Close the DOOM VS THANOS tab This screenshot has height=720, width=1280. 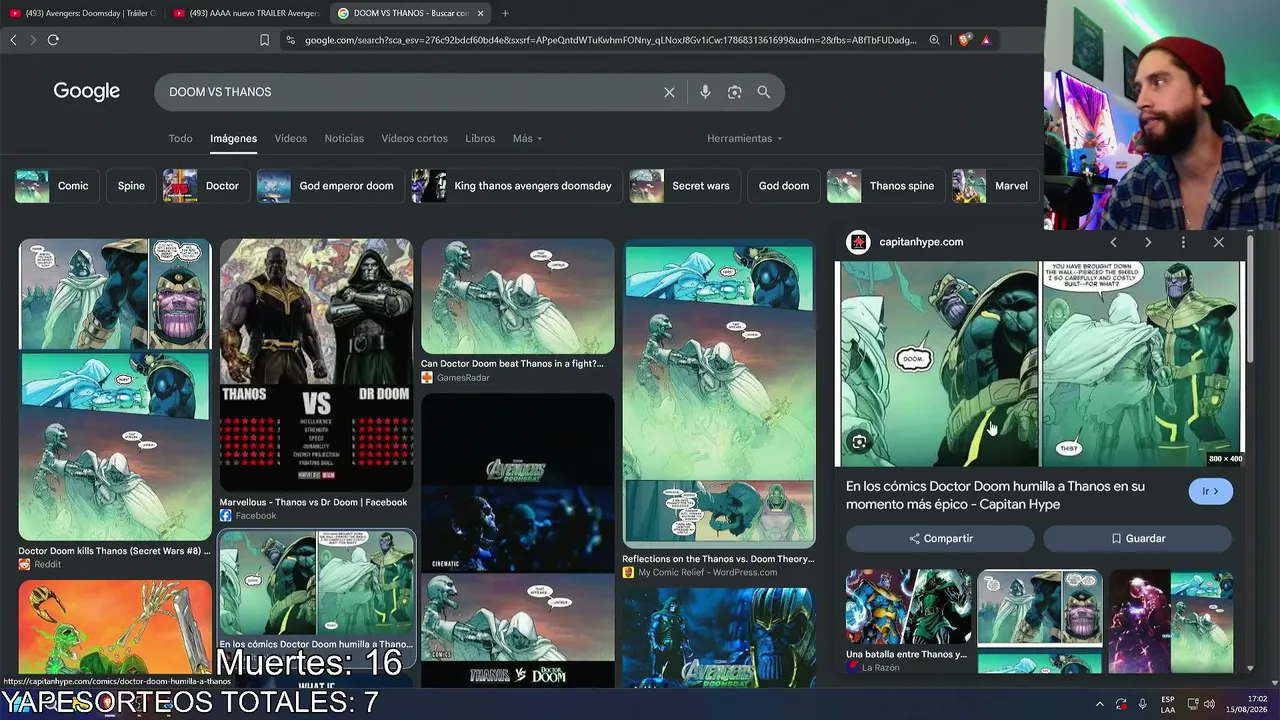tap(481, 13)
